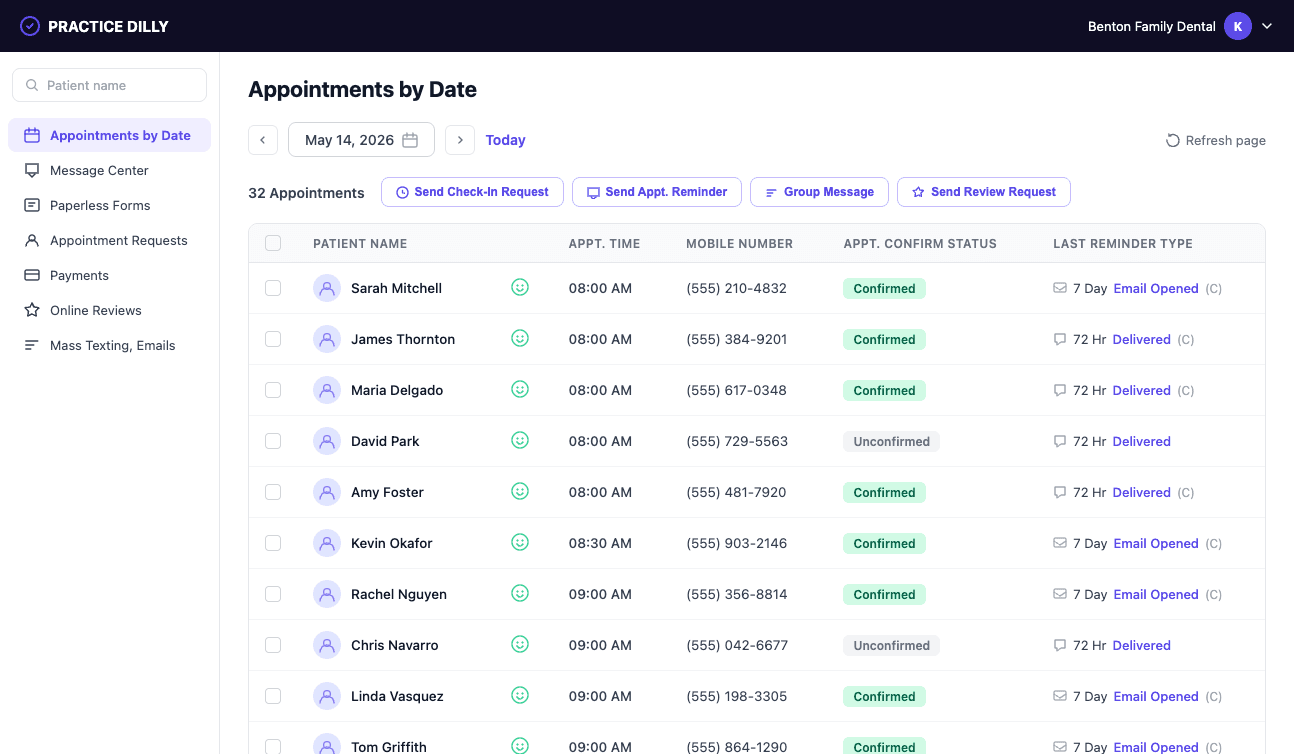Check the box for Kevin Okafor
The image size is (1294, 754).
tap(273, 543)
